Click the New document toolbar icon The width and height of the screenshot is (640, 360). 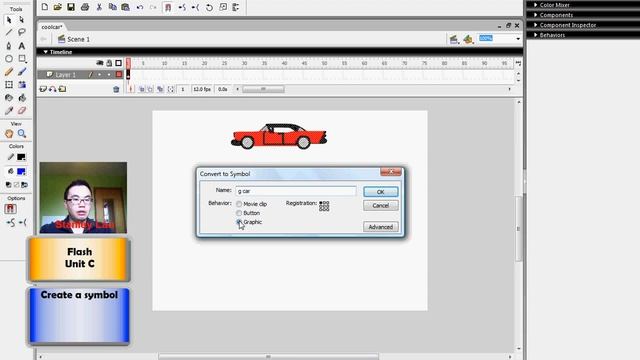(x=44, y=7)
